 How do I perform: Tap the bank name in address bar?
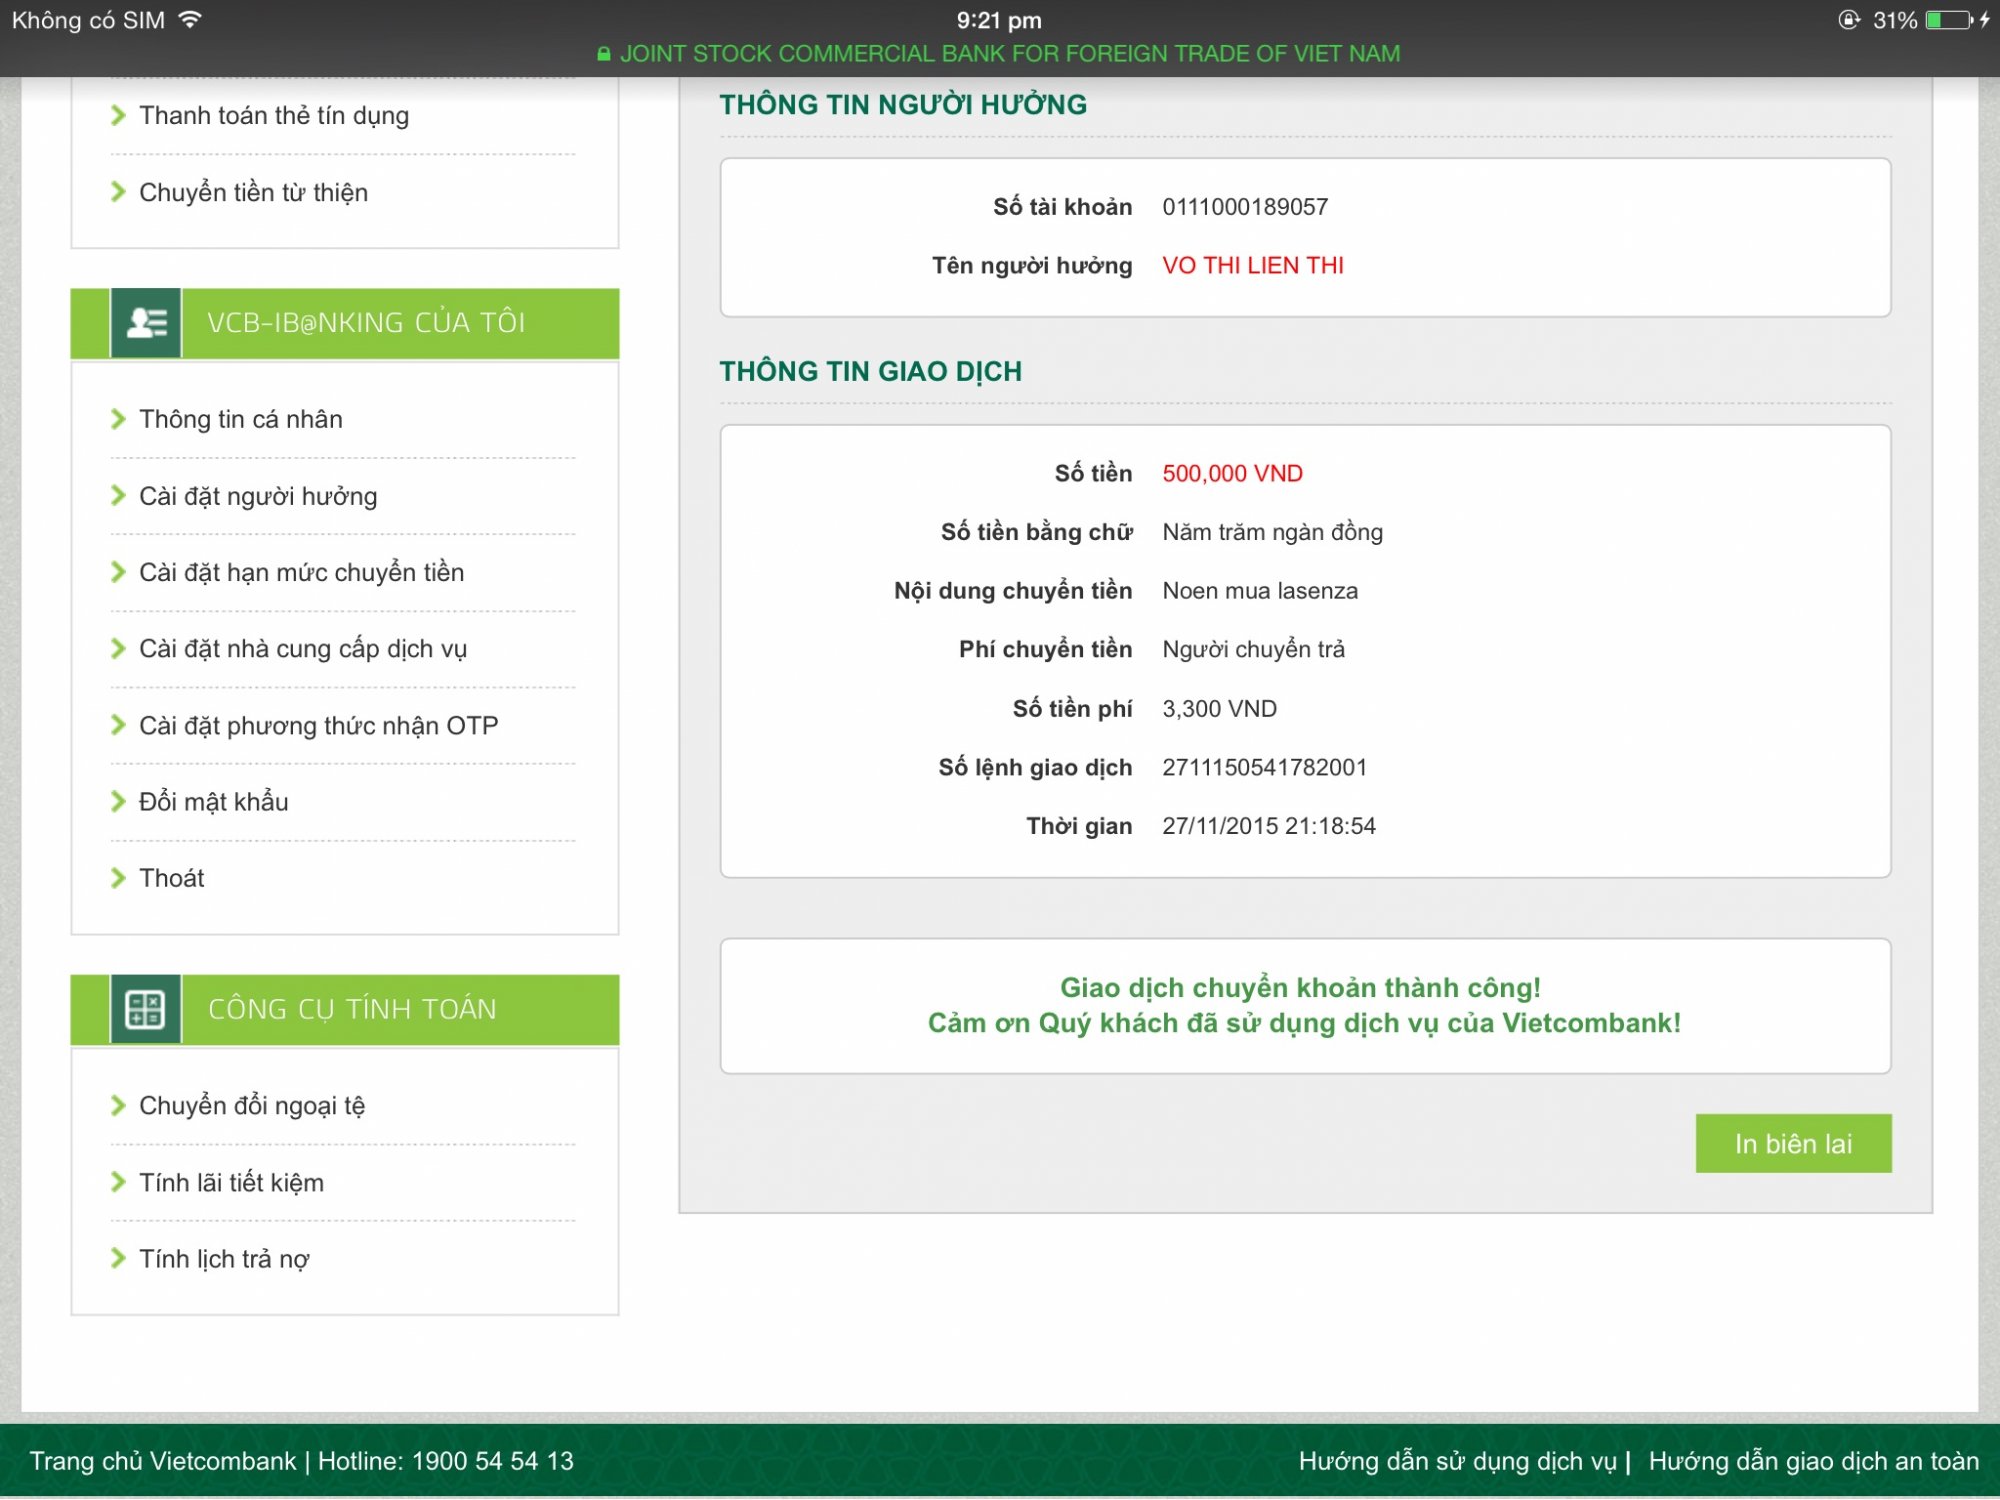1009,54
